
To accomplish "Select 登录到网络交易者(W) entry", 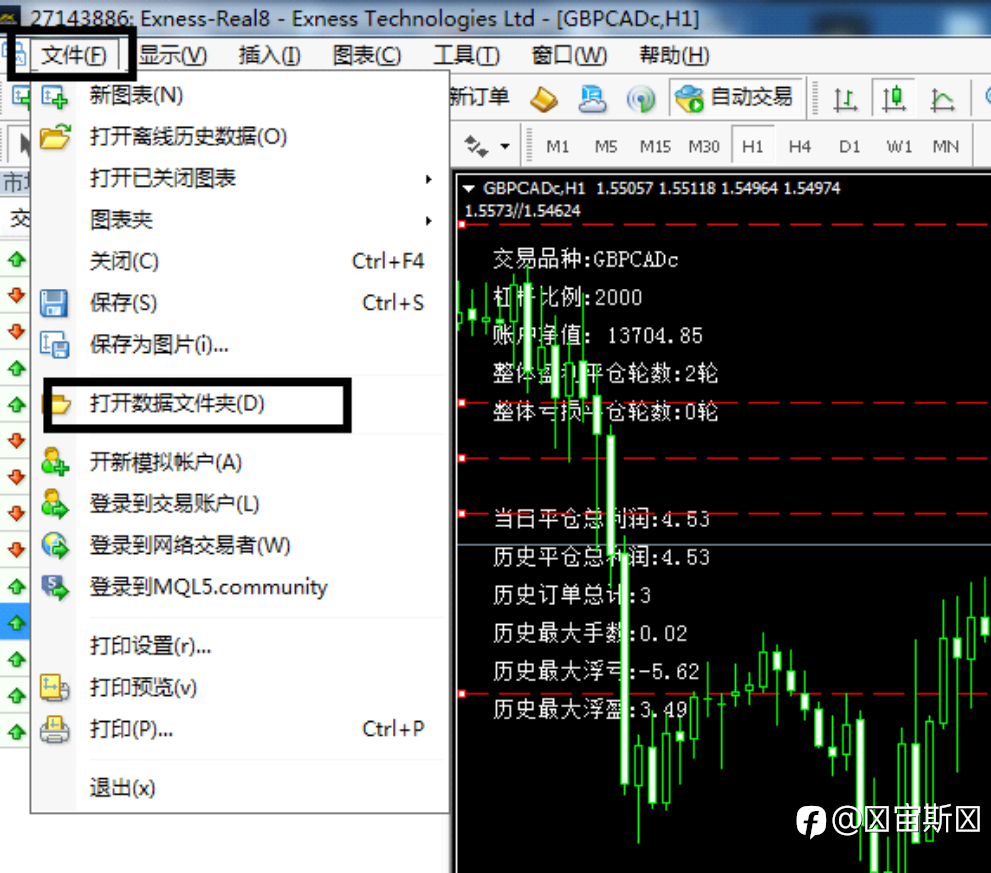I will click(x=240, y=545).
